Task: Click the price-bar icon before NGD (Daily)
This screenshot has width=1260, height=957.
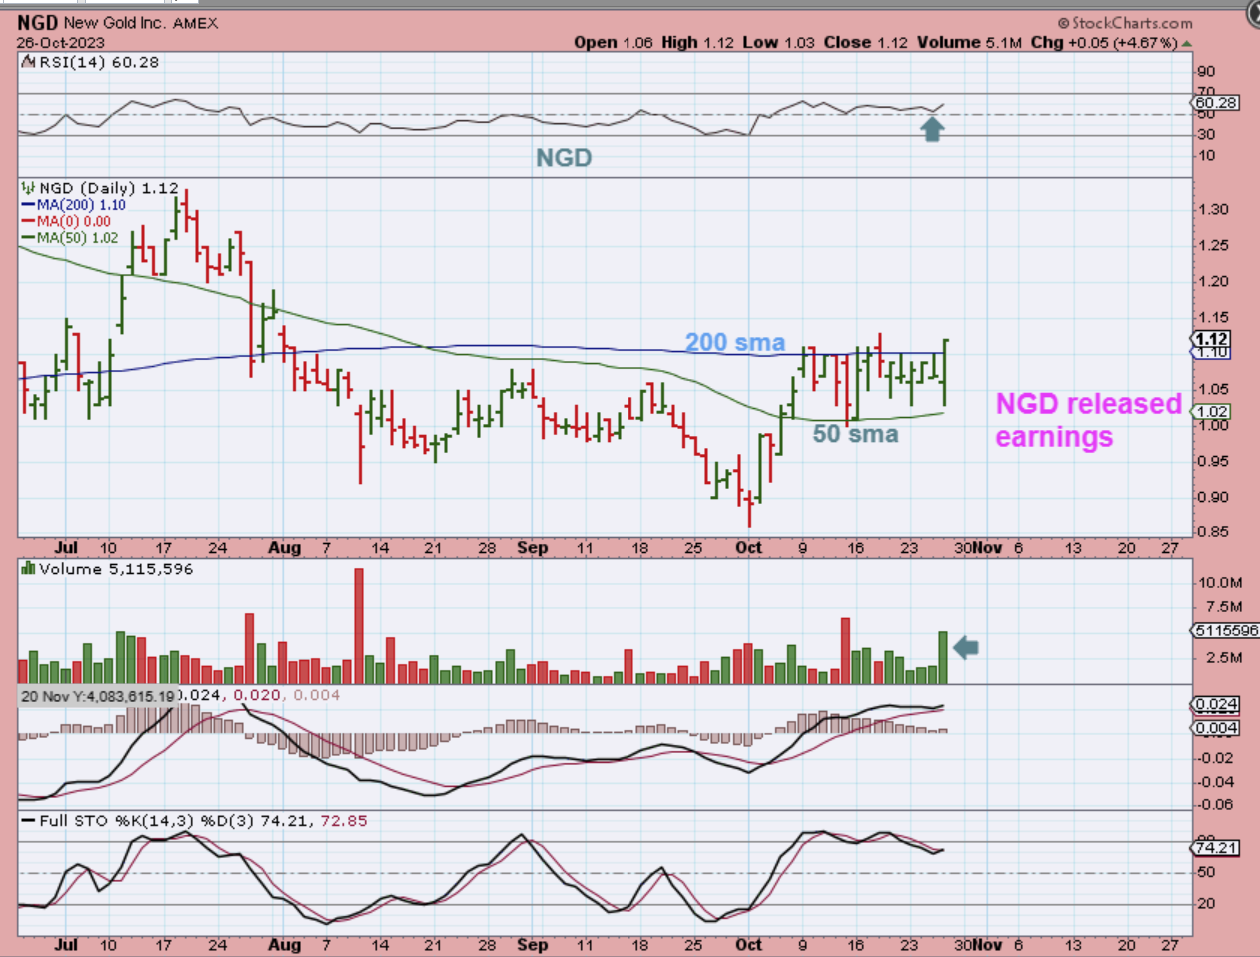Action: click(28, 187)
